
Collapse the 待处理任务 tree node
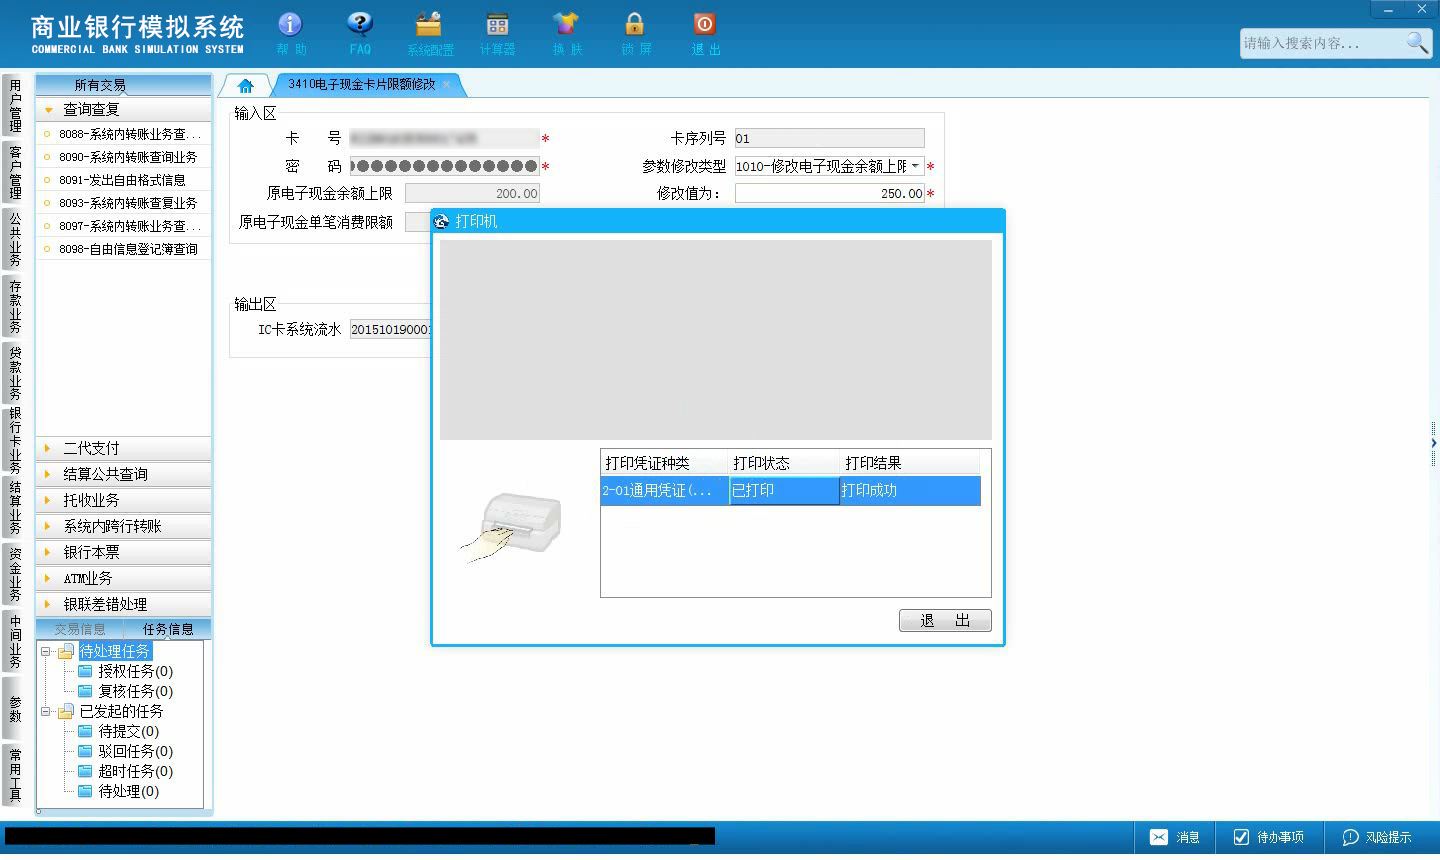pyautogui.click(x=45, y=651)
